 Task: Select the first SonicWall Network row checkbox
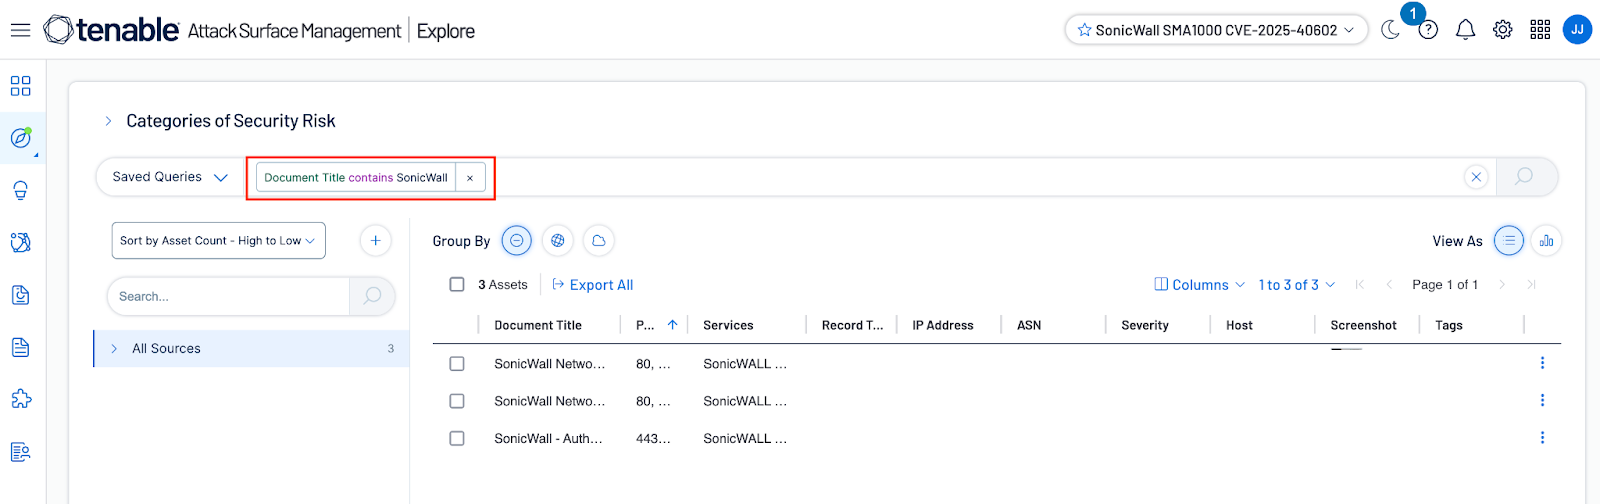pyautogui.click(x=457, y=364)
